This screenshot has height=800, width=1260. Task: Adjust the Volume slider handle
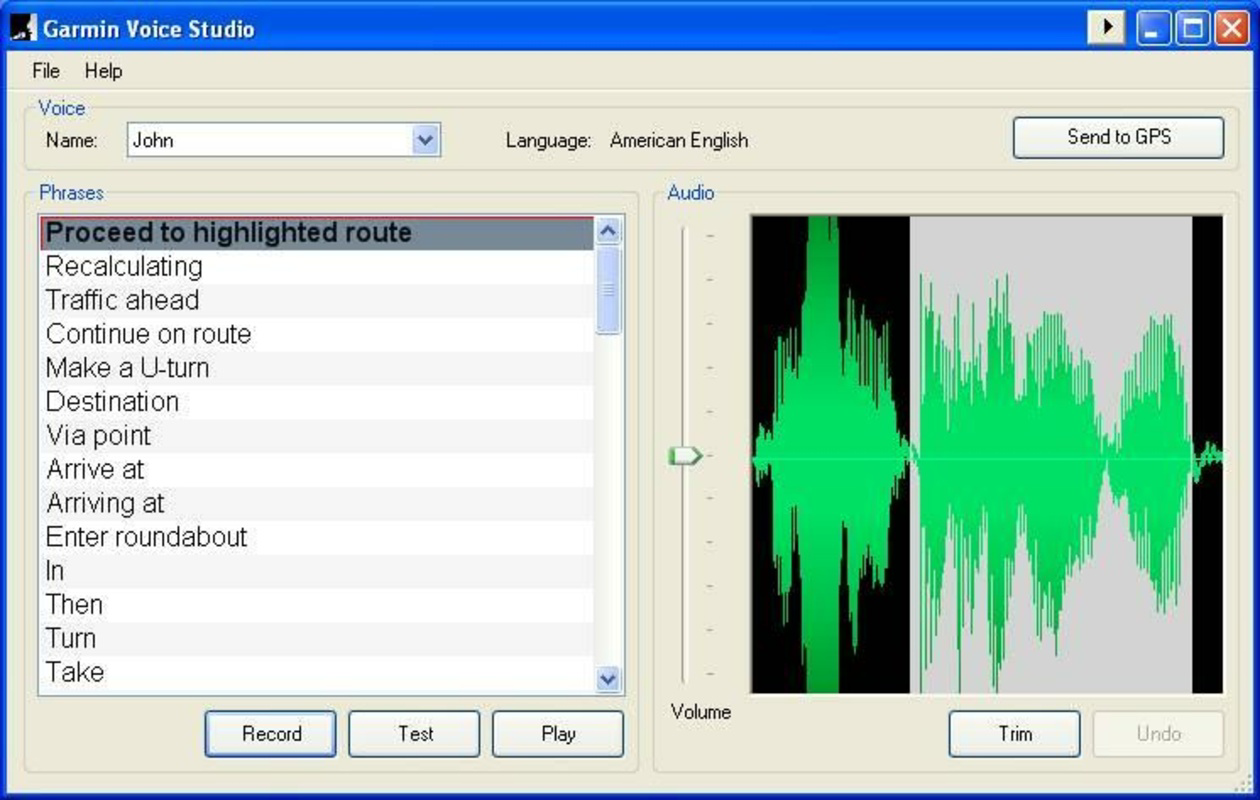point(684,457)
